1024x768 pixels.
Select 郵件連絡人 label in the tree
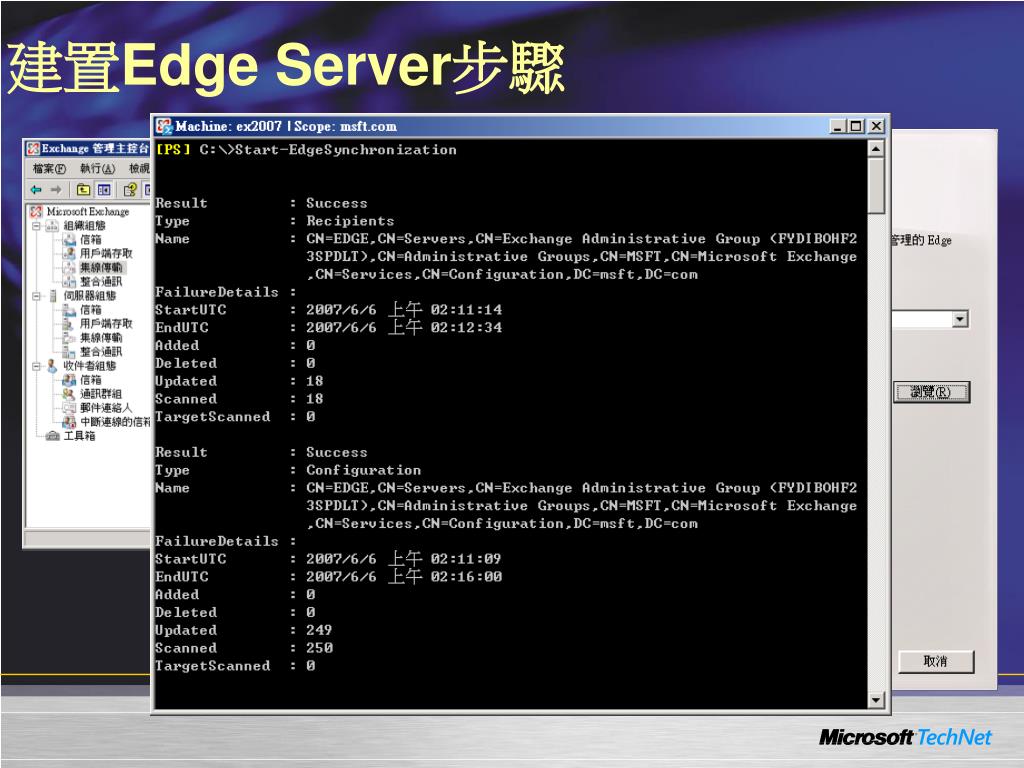(106, 408)
